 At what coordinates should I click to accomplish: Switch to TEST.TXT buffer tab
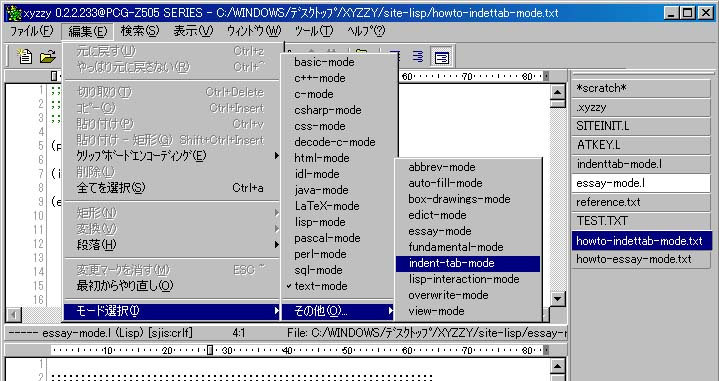(x=641, y=221)
